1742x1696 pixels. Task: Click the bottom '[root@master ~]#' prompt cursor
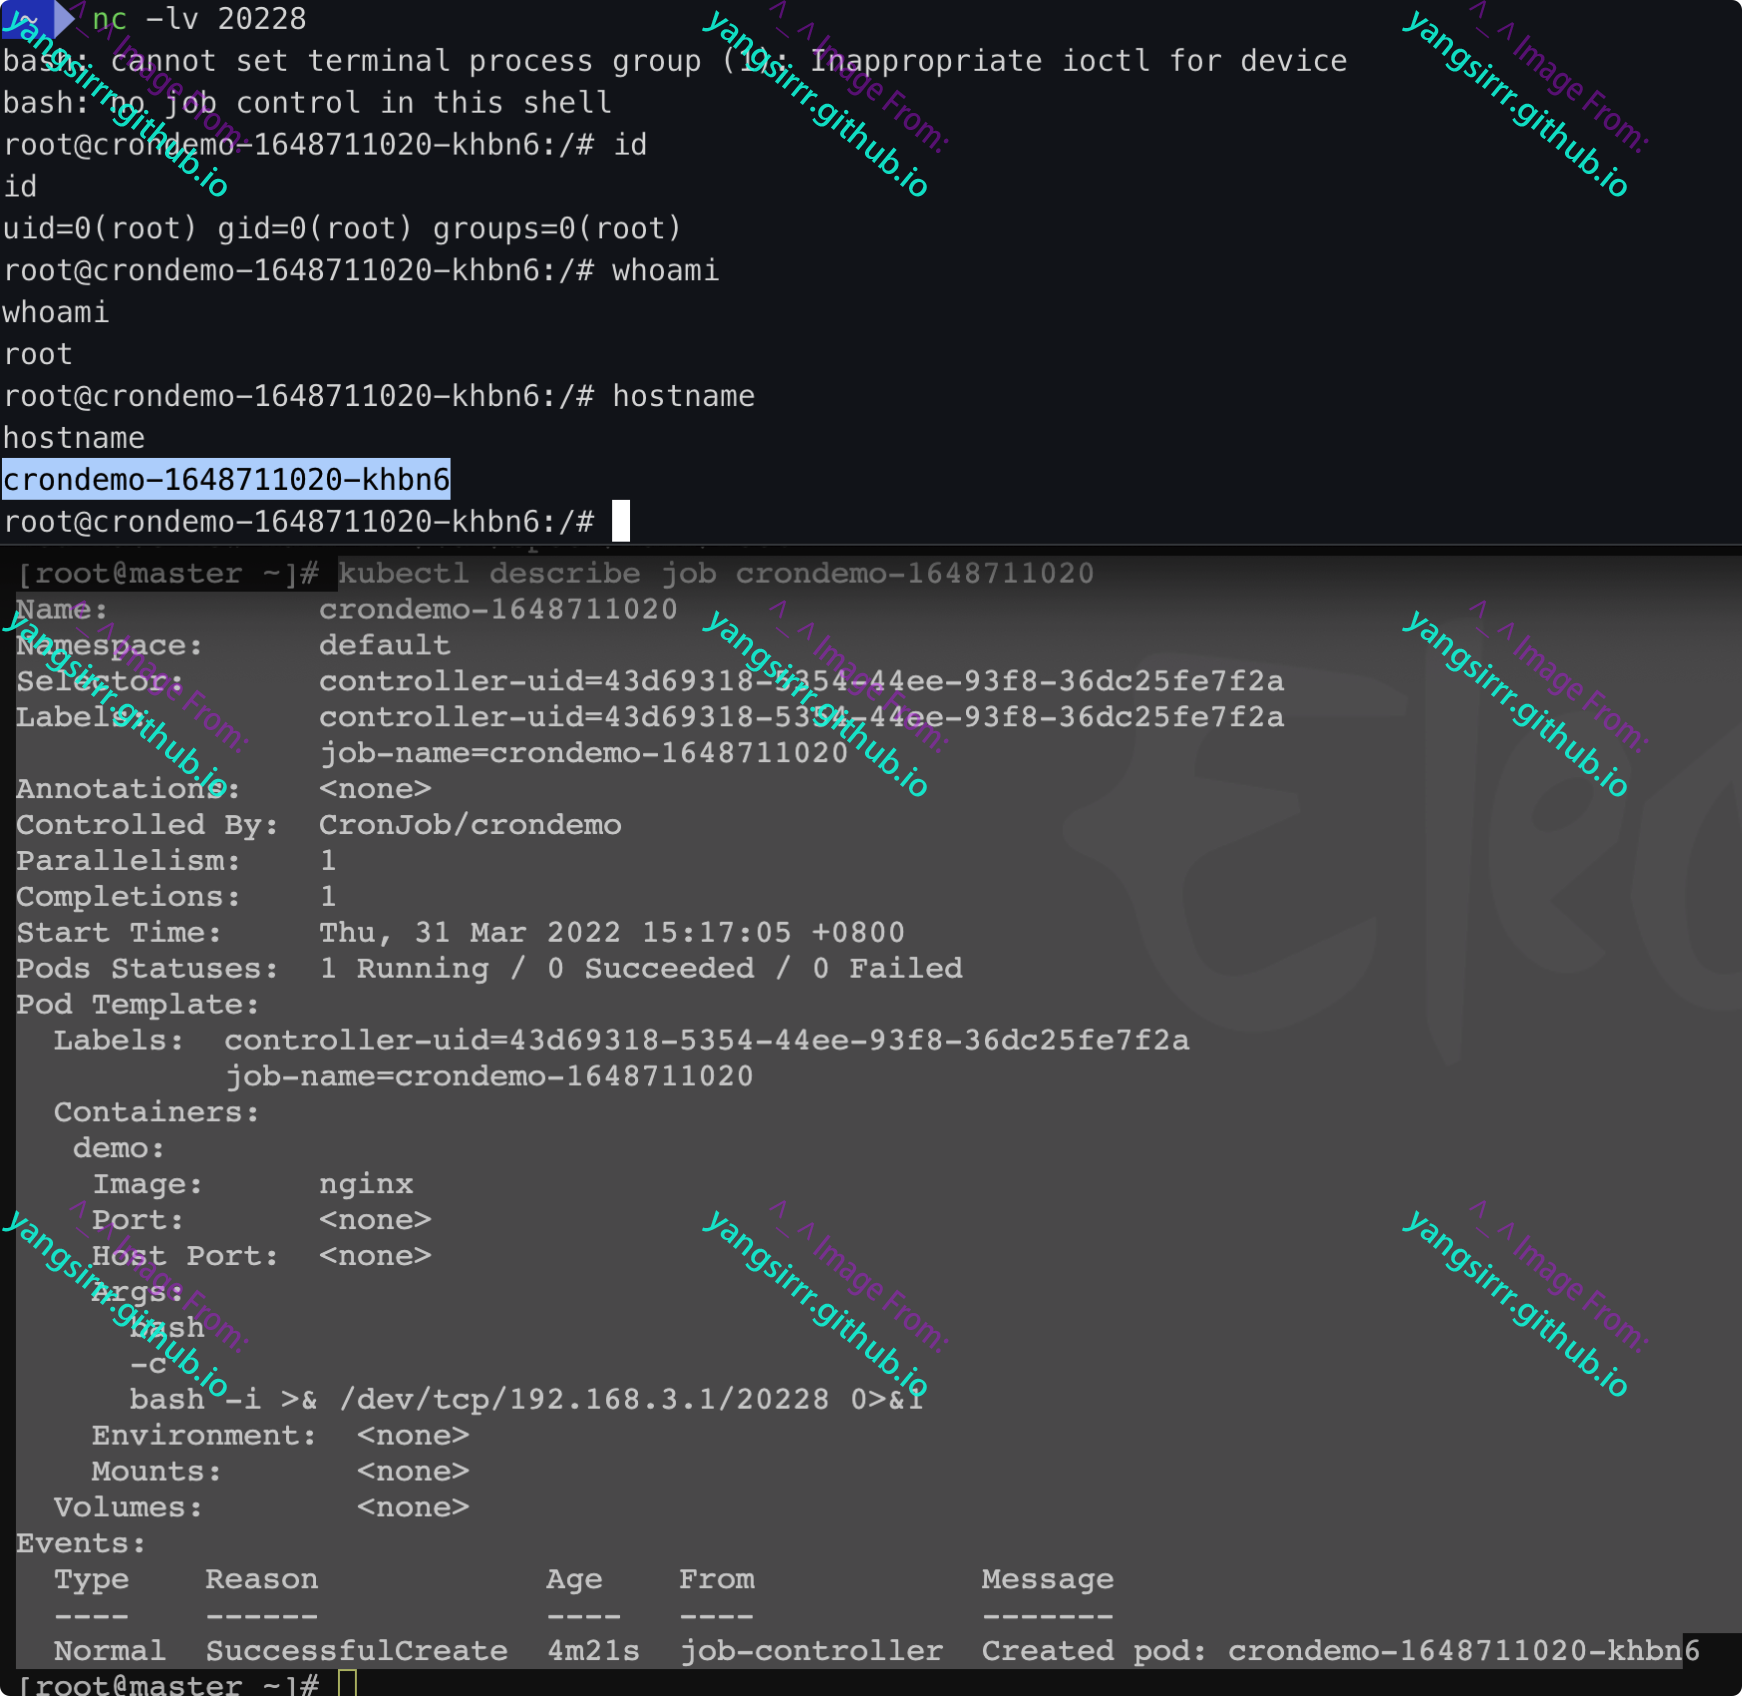coord(347,1683)
